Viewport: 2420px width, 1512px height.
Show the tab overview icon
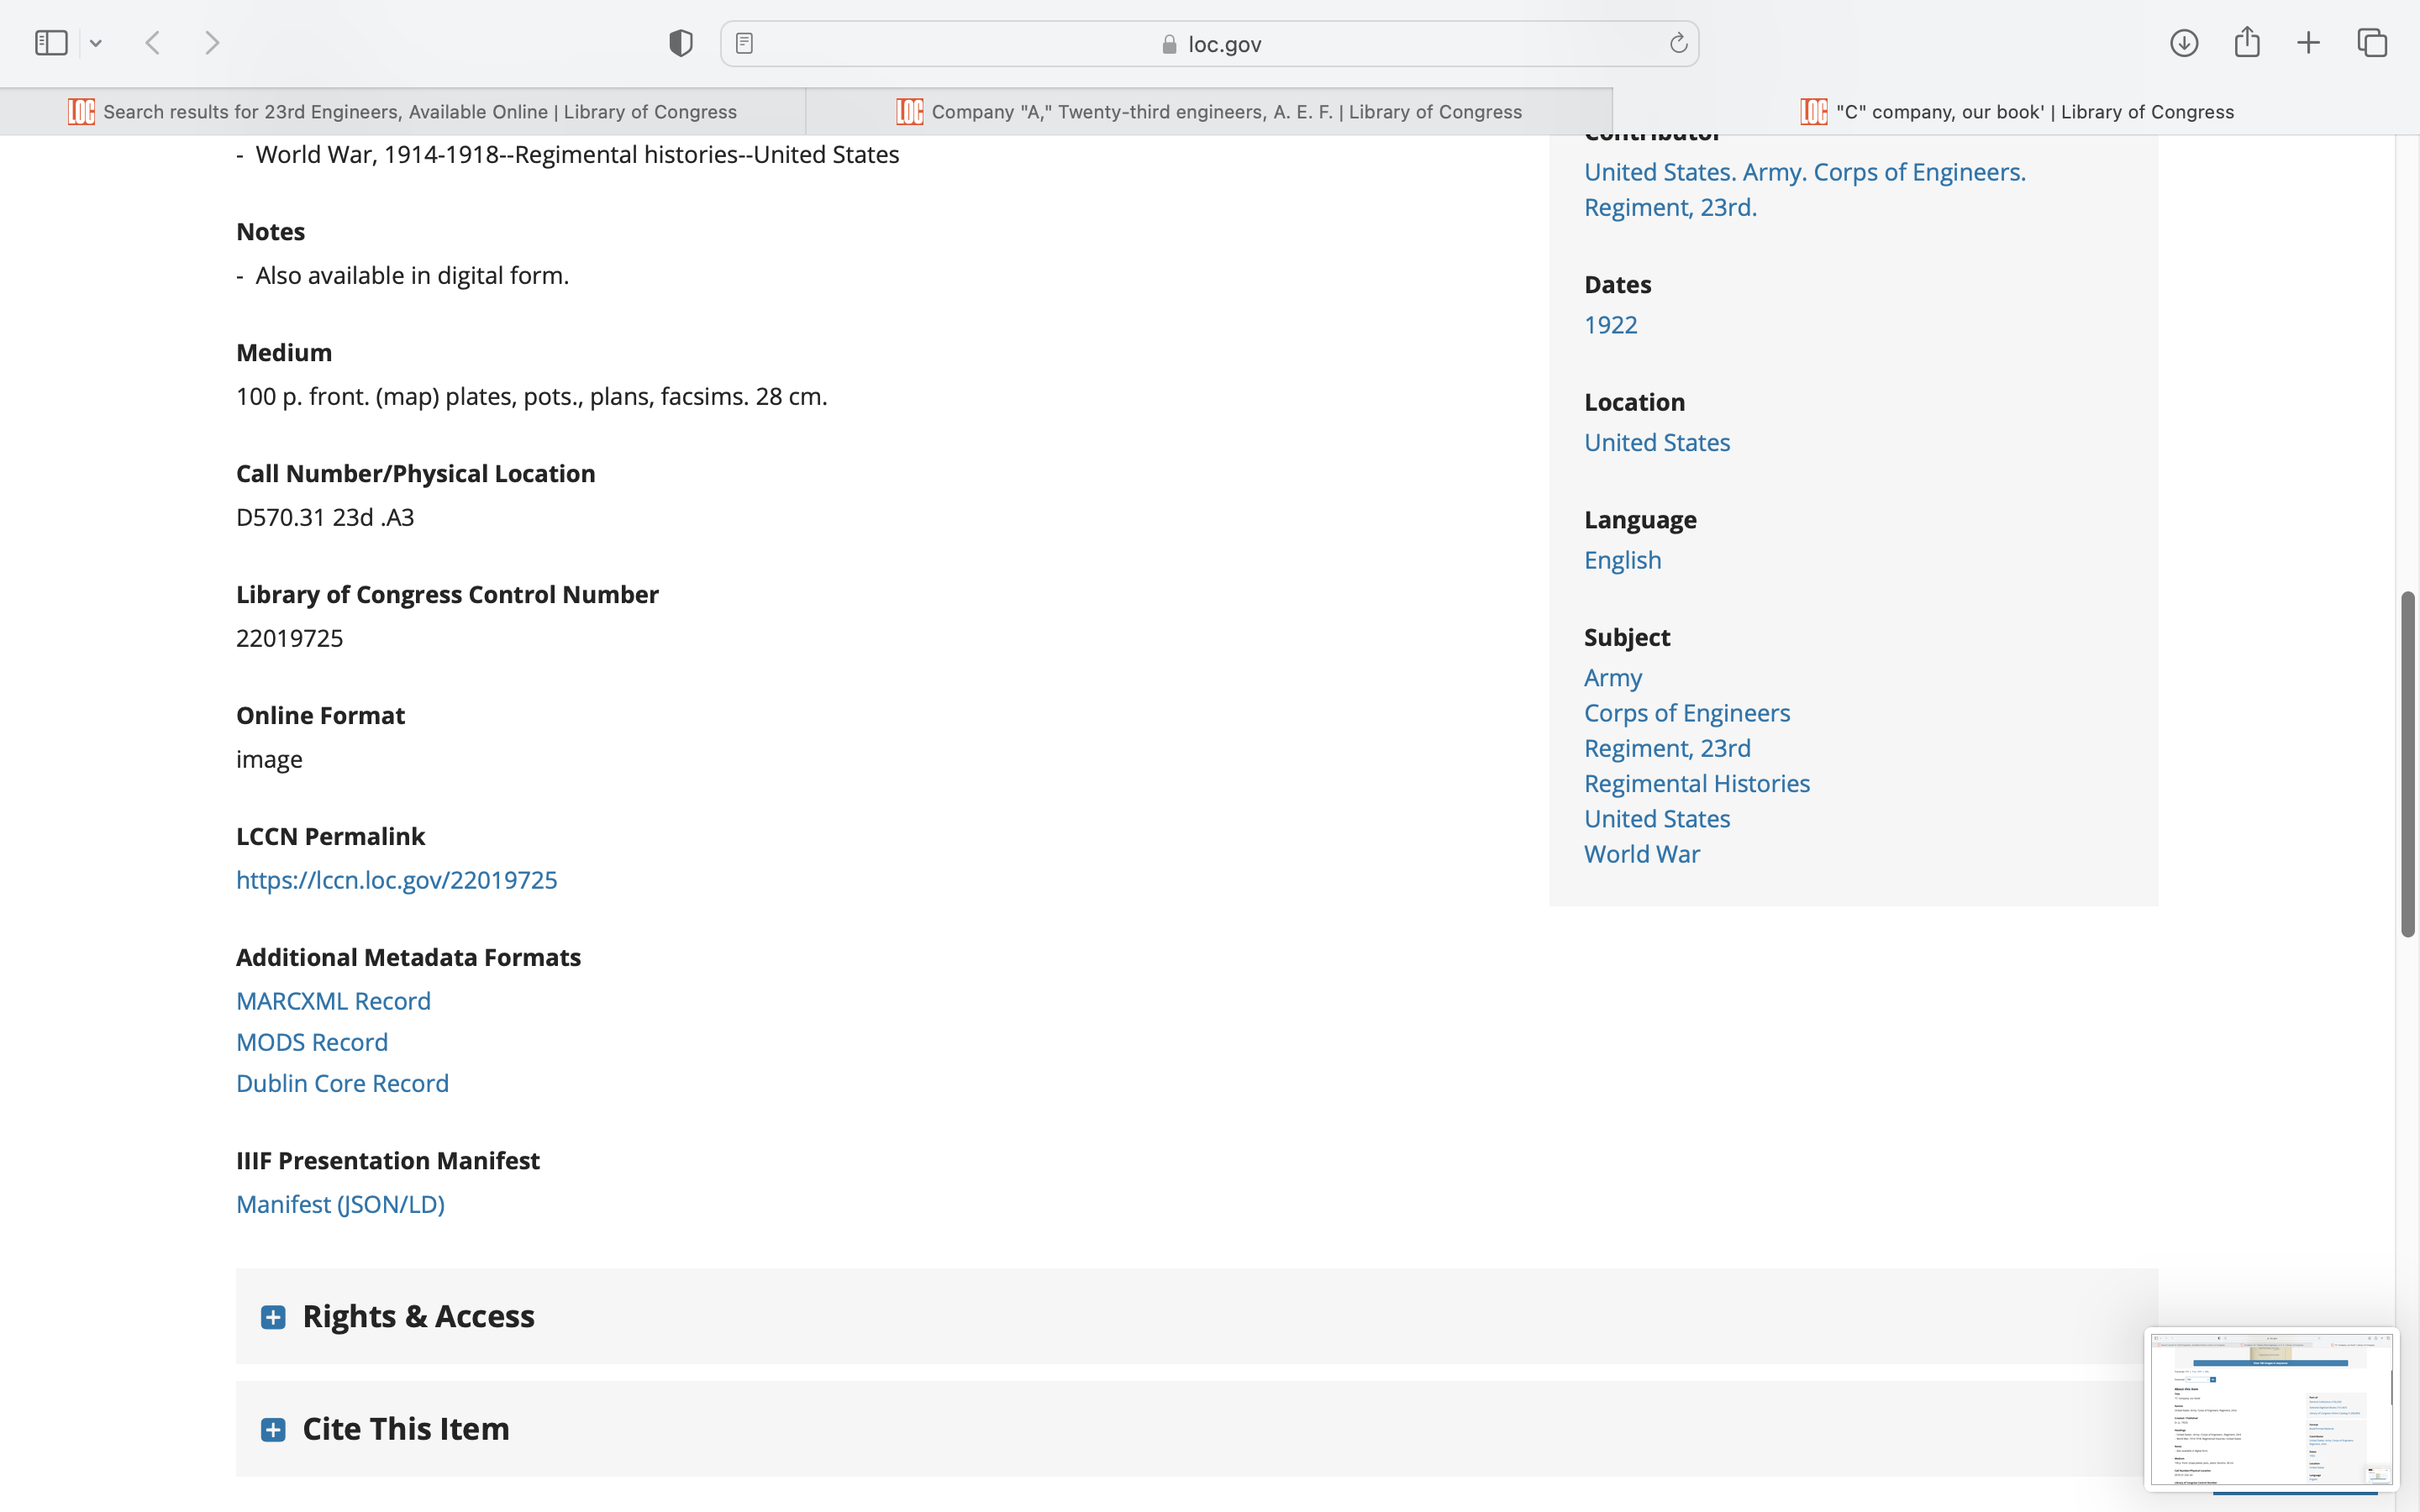[2372, 43]
